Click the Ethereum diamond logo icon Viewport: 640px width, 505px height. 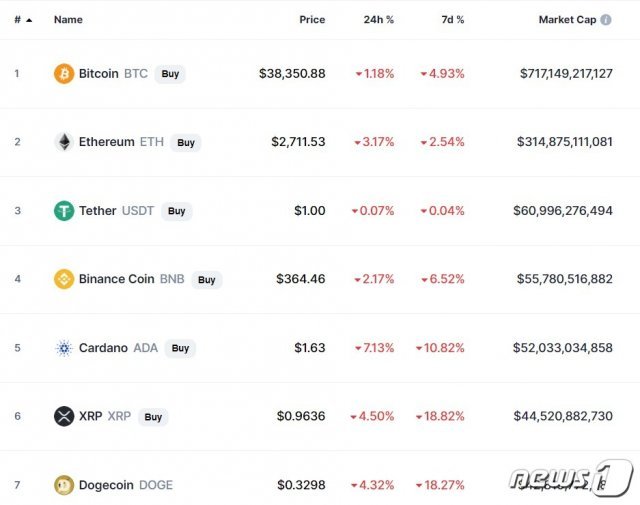pyautogui.click(x=64, y=142)
